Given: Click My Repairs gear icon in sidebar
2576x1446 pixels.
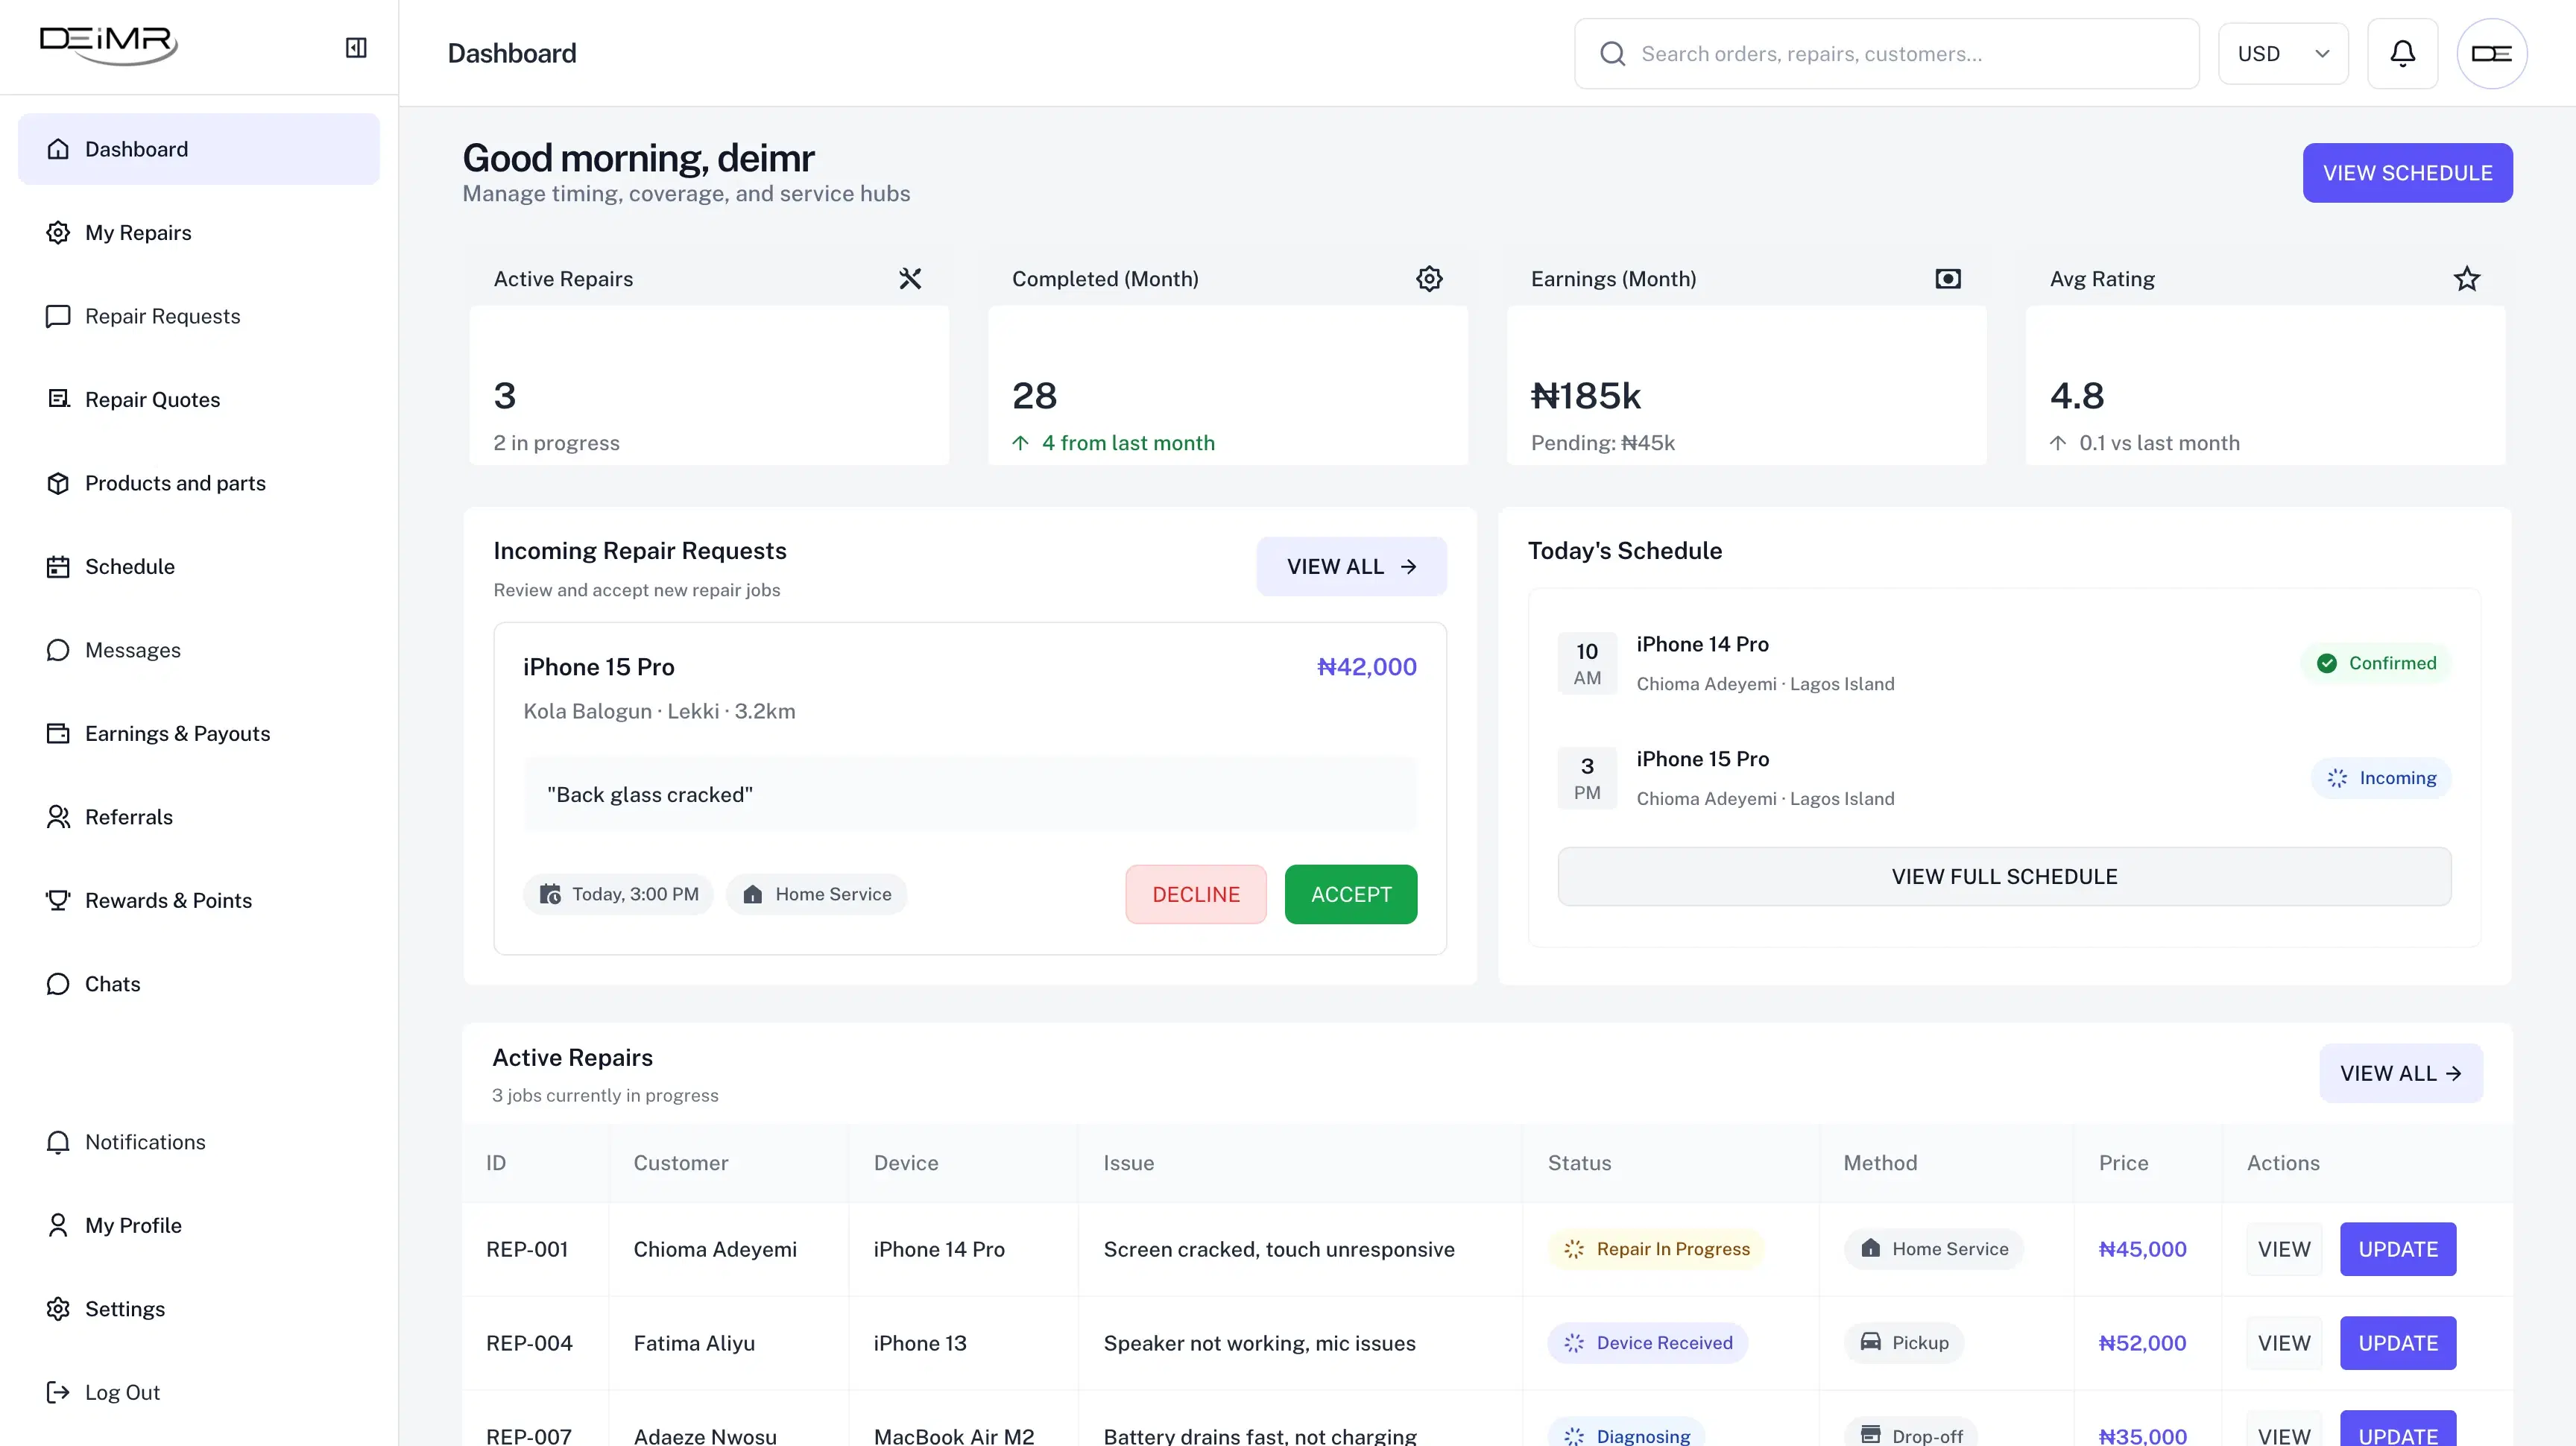Looking at the screenshot, I should tap(58, 232).
